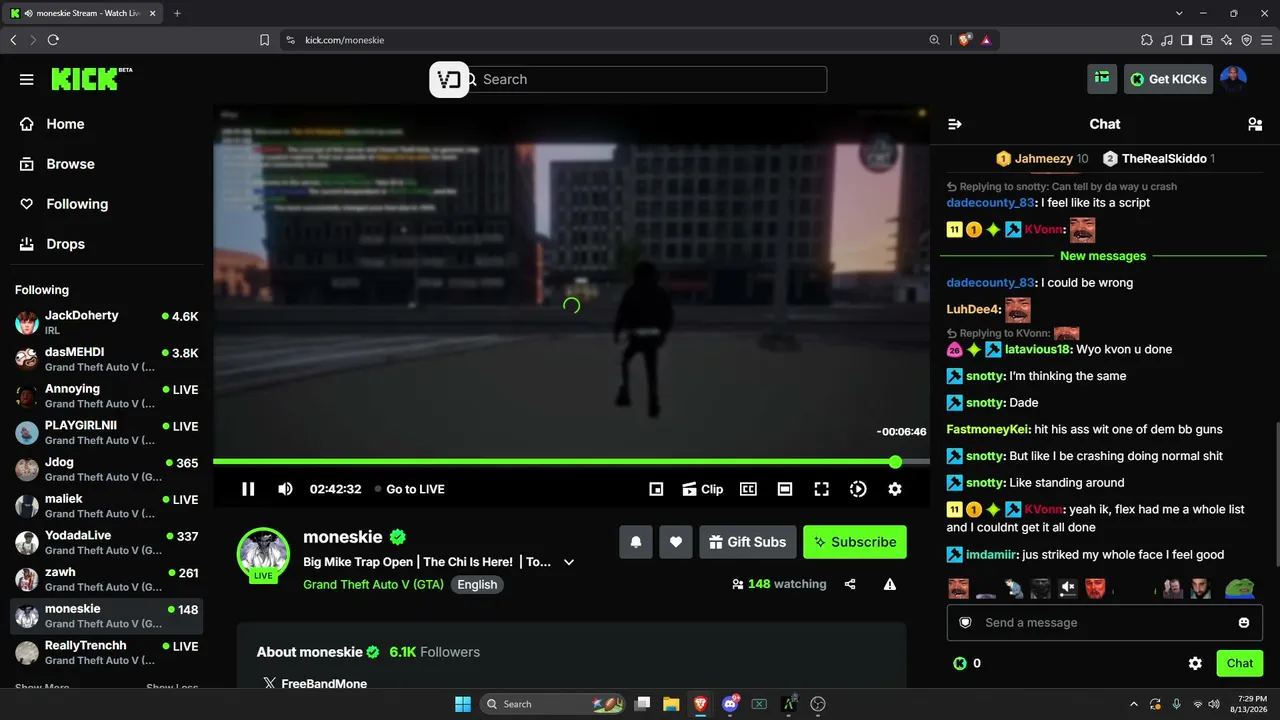Open FreeBandMone X link
This screenshot has width=1280, height=720.
[315, 684]
